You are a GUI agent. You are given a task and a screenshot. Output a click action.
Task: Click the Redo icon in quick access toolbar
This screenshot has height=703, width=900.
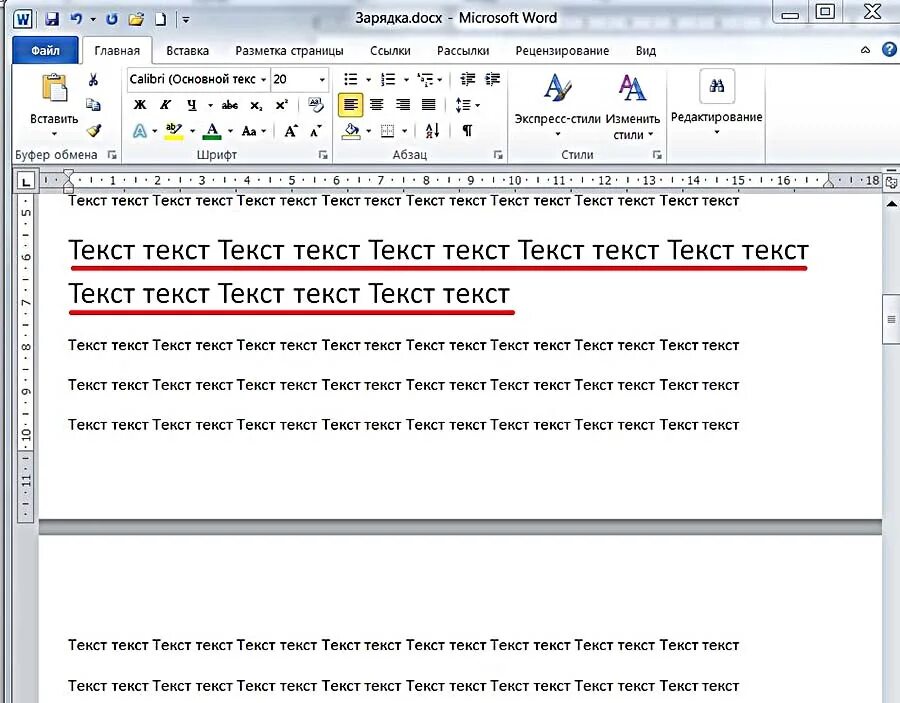tap(111, 19)
